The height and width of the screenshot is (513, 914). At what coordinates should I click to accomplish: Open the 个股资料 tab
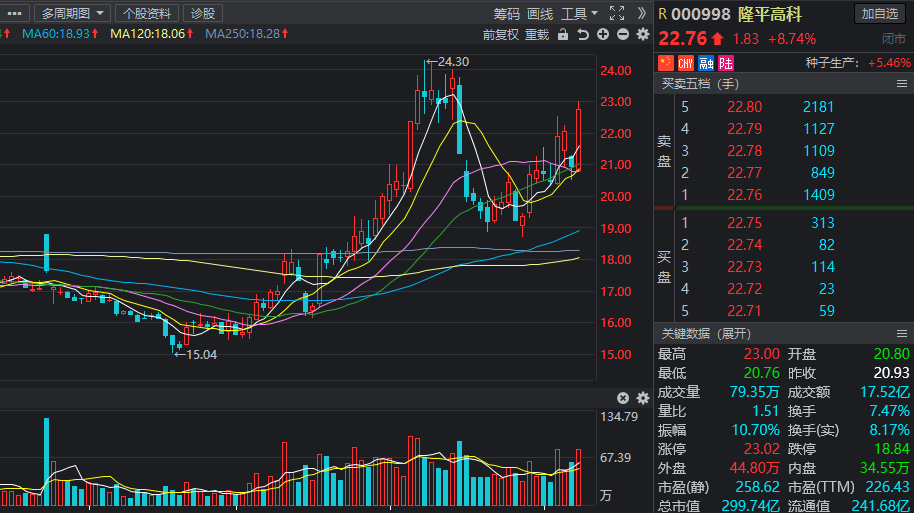[147, 13]
